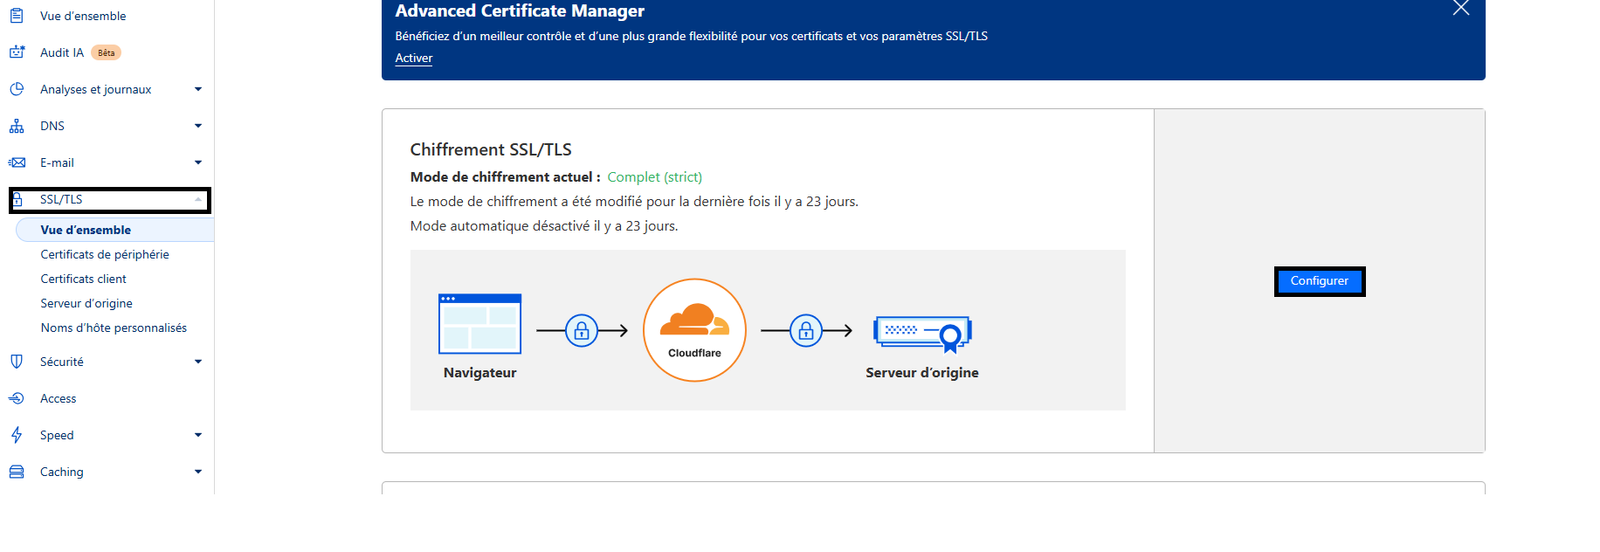Click the Activer link in banner

[414, 58]
